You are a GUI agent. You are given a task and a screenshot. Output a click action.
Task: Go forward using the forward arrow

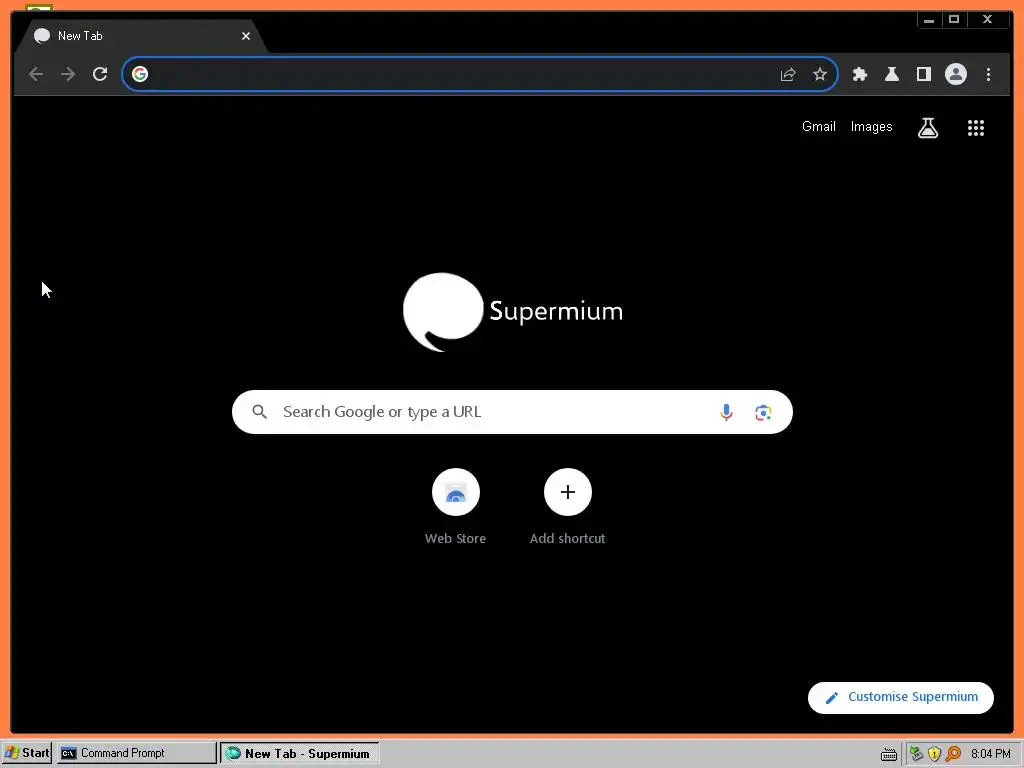coord(68,74)
